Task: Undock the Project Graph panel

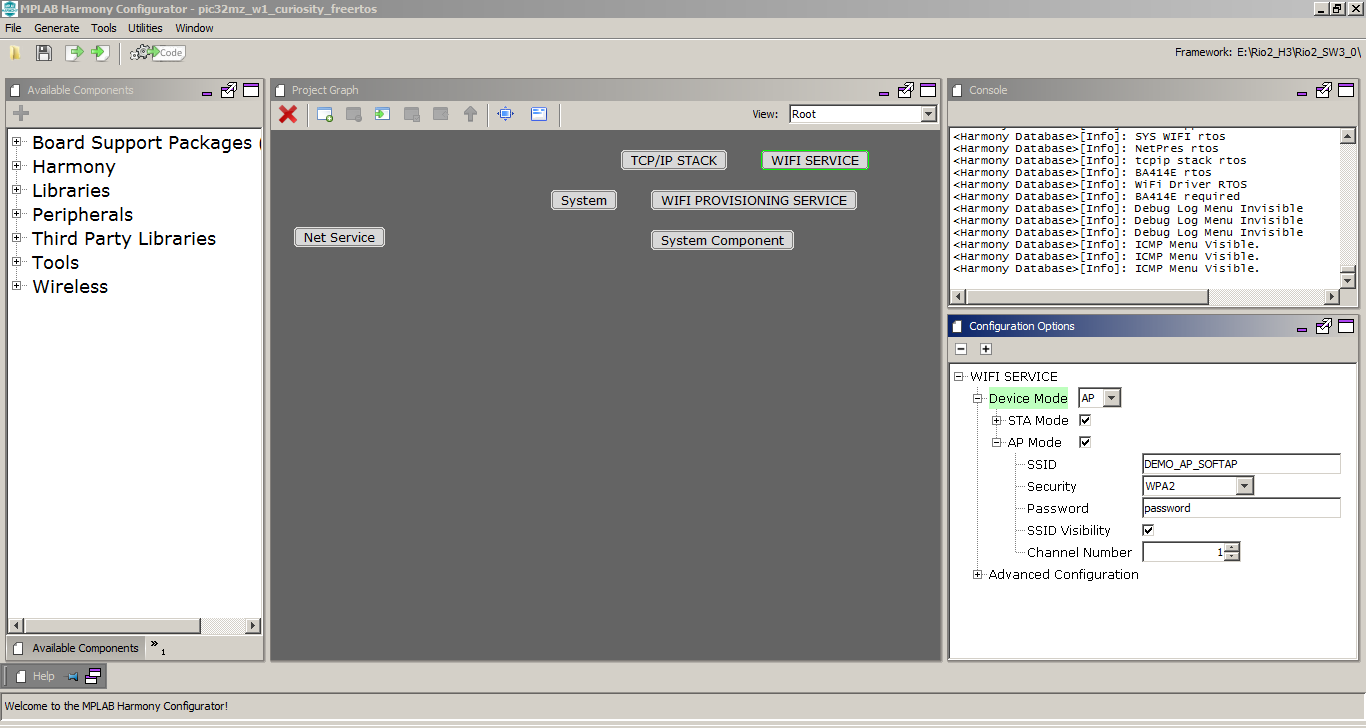Action: (x=906, y=90)
